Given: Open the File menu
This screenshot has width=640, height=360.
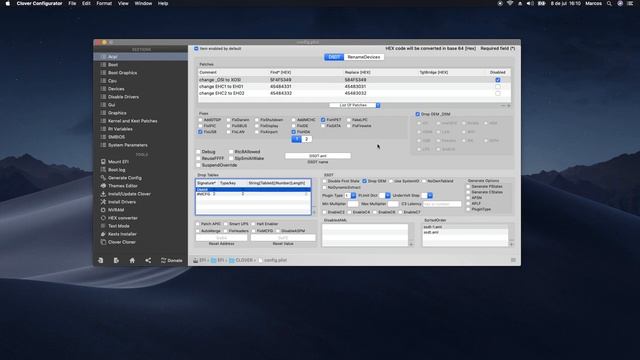Looking at the screenshot, I should click(72, 3).
